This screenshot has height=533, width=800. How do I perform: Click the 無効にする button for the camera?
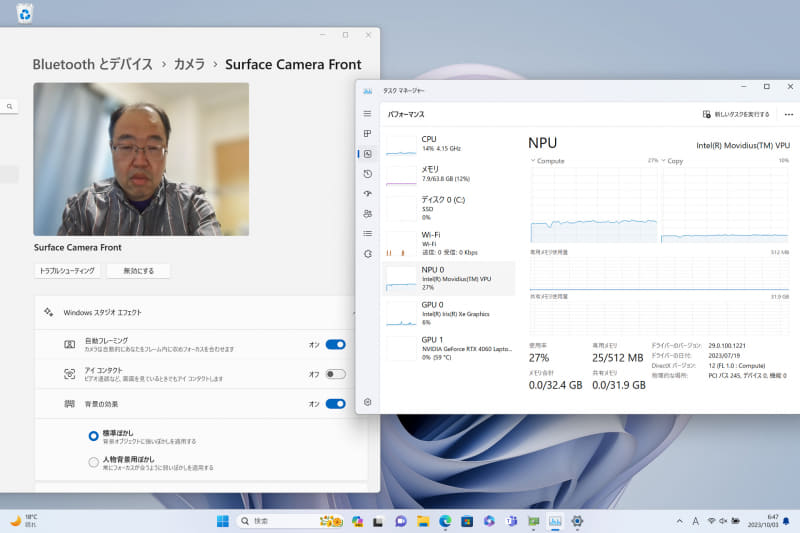click(x=138, y=270)
